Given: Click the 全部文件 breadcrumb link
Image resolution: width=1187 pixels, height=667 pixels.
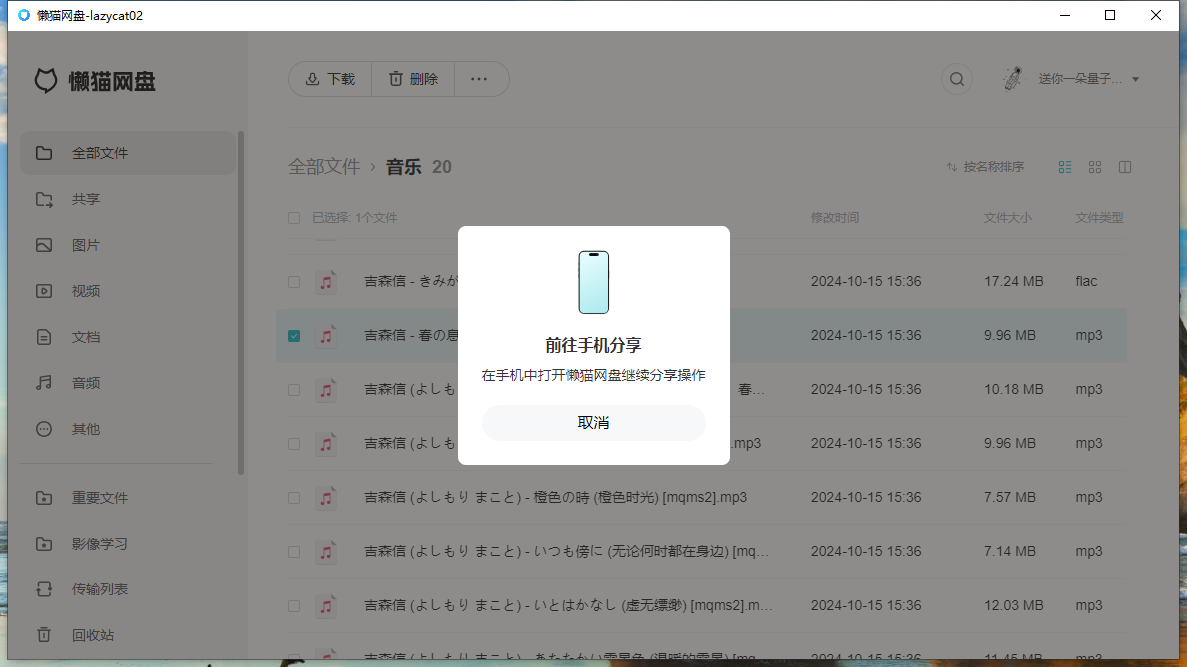Looking at the screenshot, I should (x=324, y=167).
